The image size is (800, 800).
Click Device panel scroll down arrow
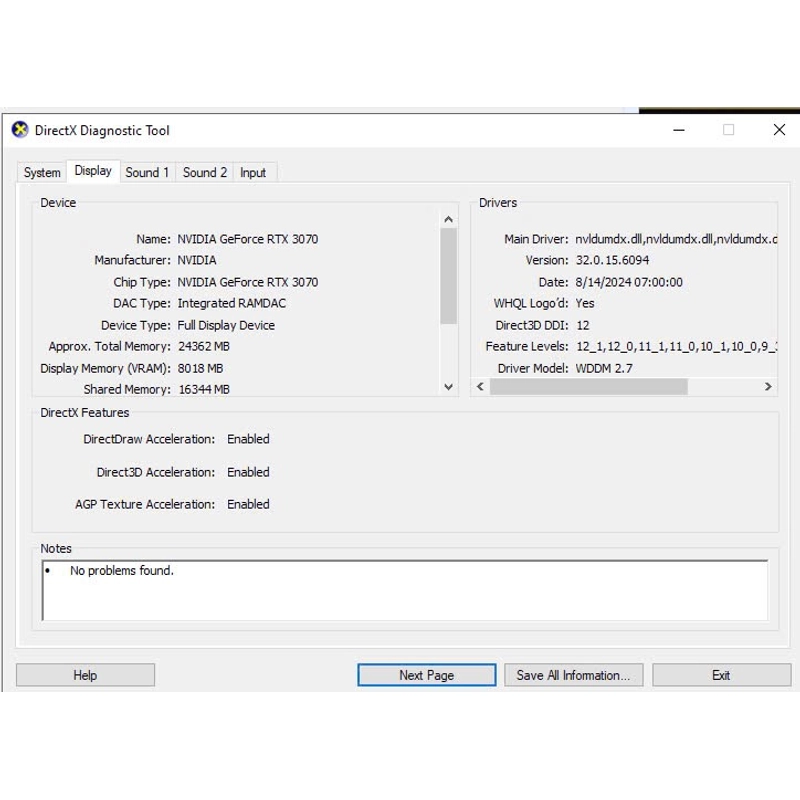click(448, 387)
